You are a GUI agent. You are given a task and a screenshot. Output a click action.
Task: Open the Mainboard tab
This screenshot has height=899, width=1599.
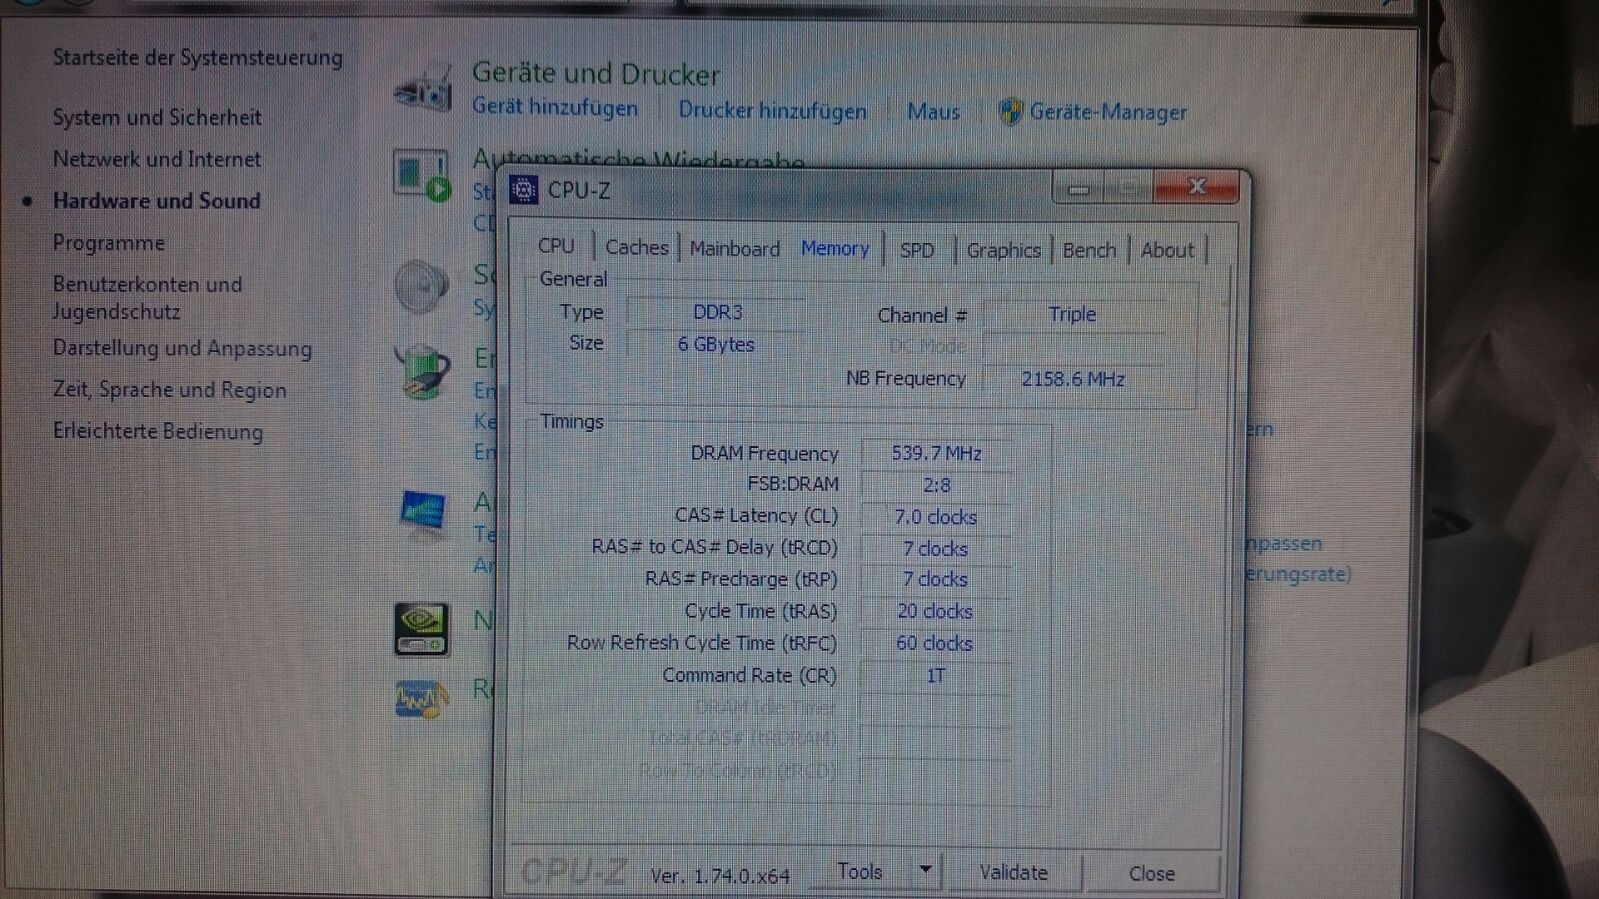click(x=735, y=249)
